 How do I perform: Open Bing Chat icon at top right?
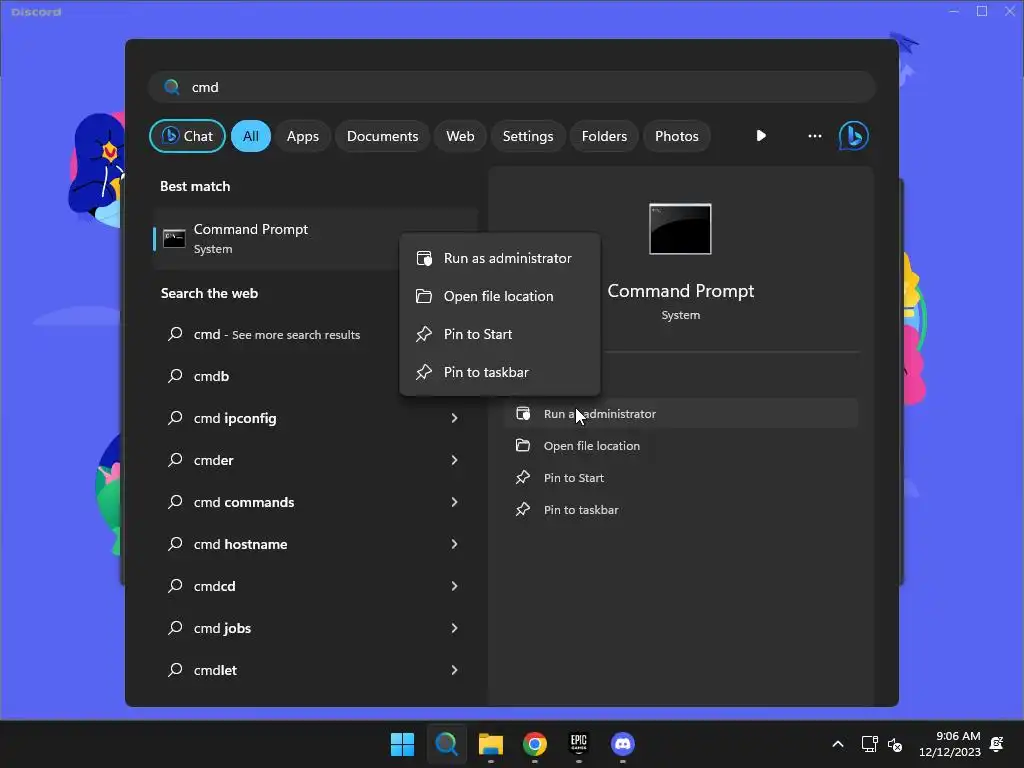[x=853, y=136]
